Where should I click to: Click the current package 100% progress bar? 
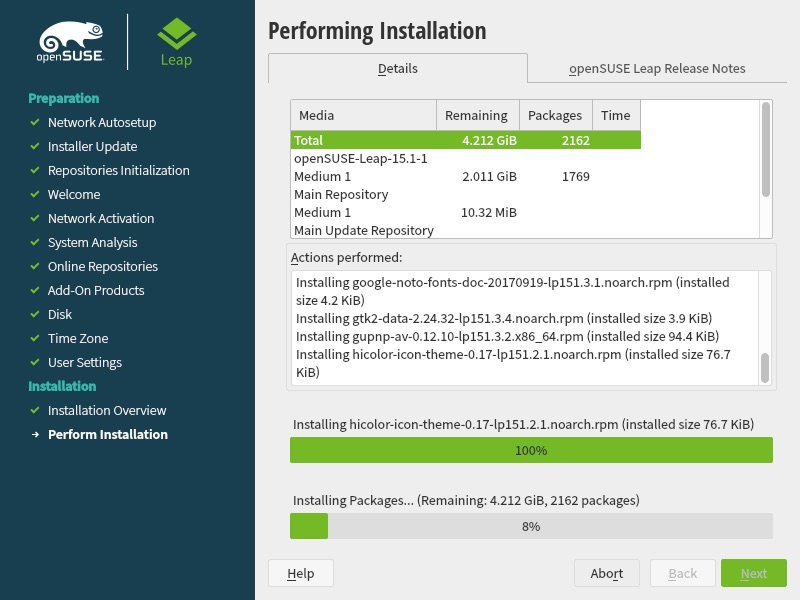point(531,451)
